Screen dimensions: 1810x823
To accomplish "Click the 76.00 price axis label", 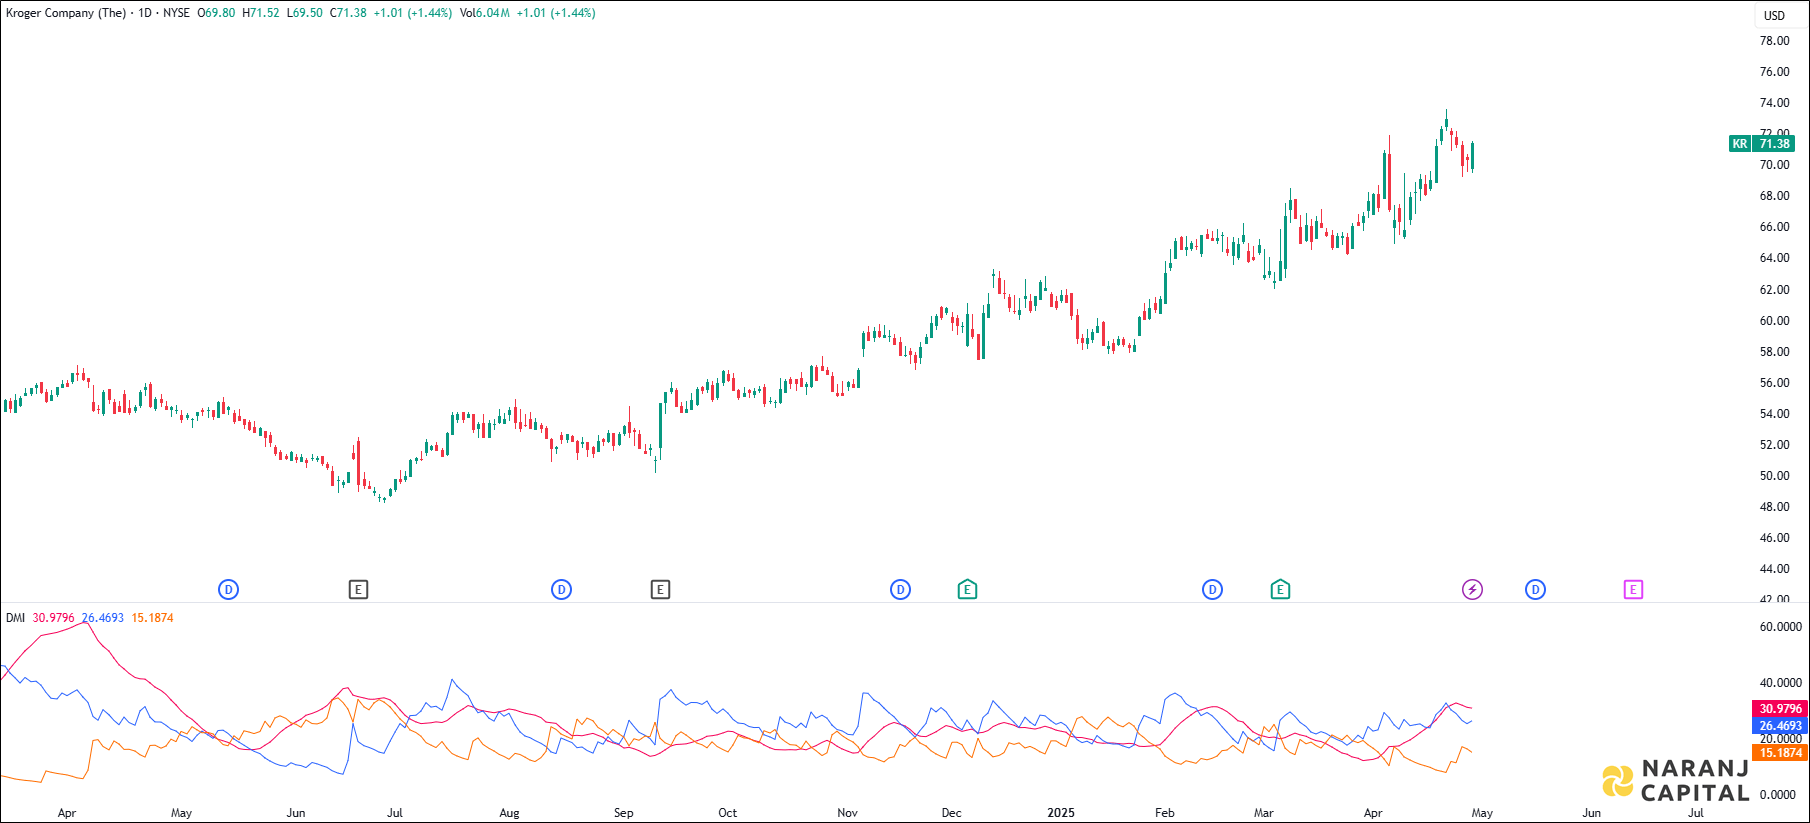I will click(x=1774, y=72).
